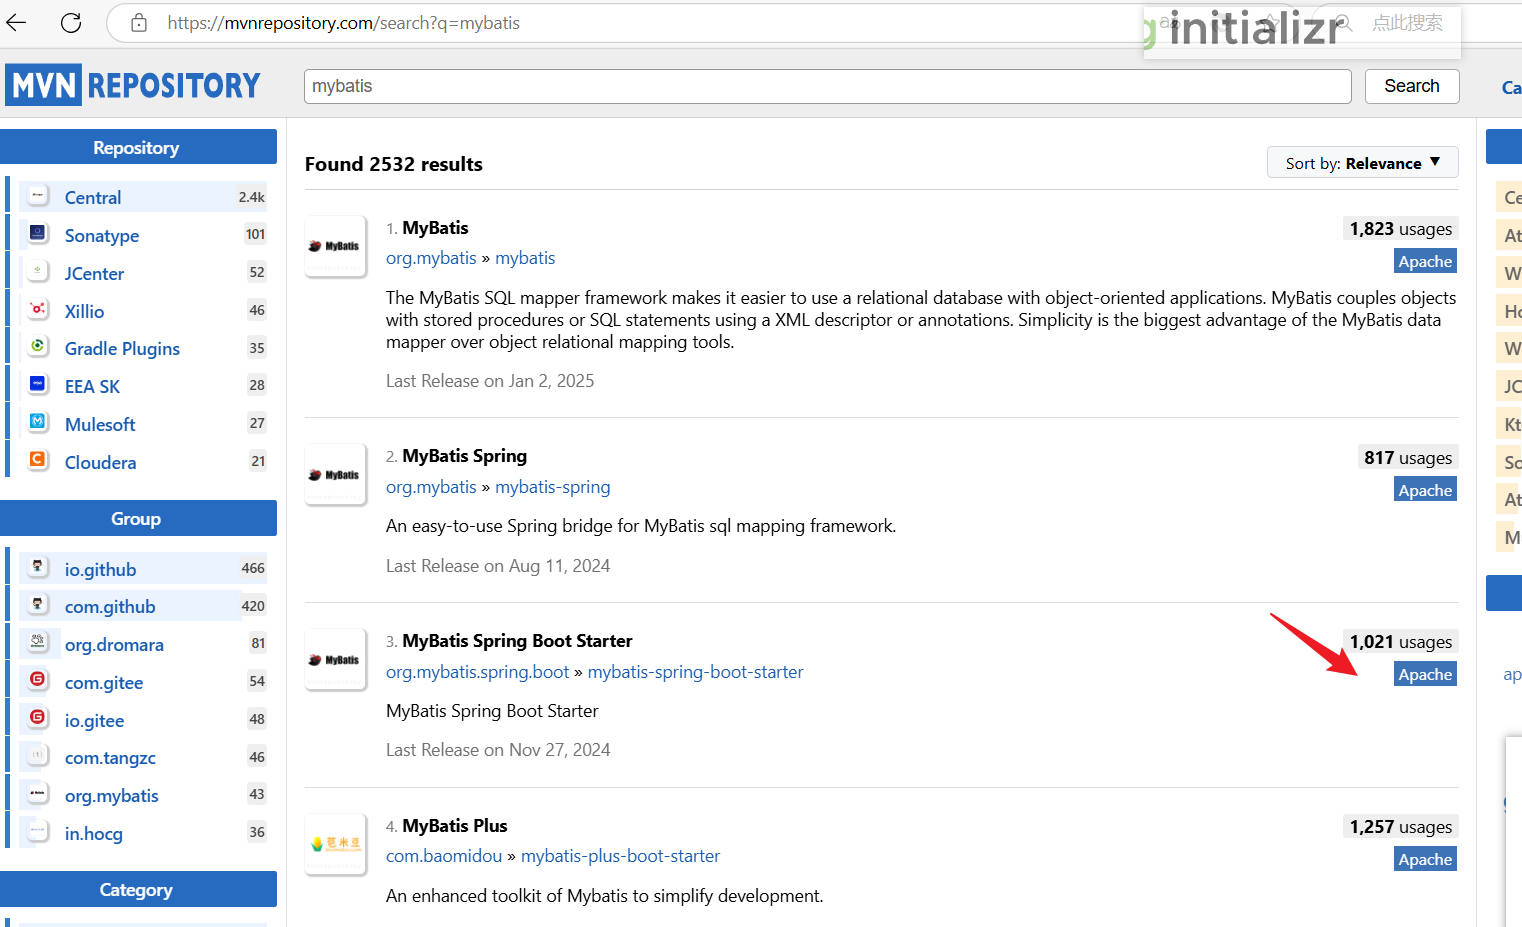Click the io.gitee group icon

tap(38, 719)
